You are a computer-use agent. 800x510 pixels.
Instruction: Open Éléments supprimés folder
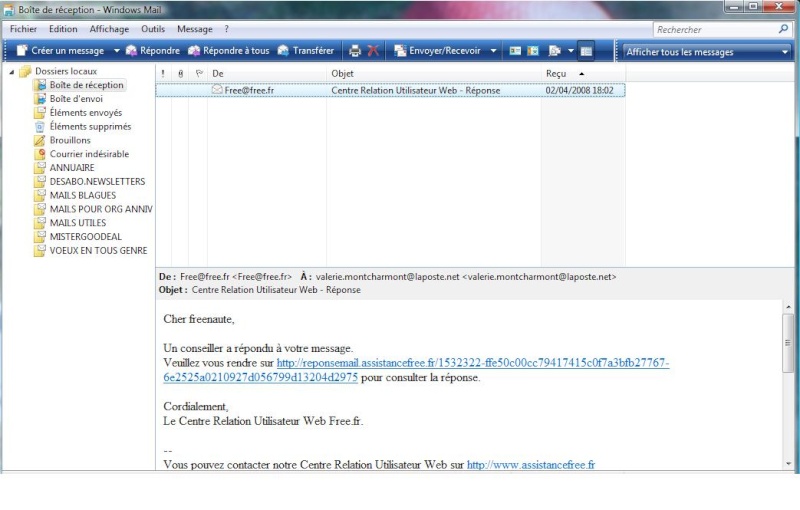(90, 126)
